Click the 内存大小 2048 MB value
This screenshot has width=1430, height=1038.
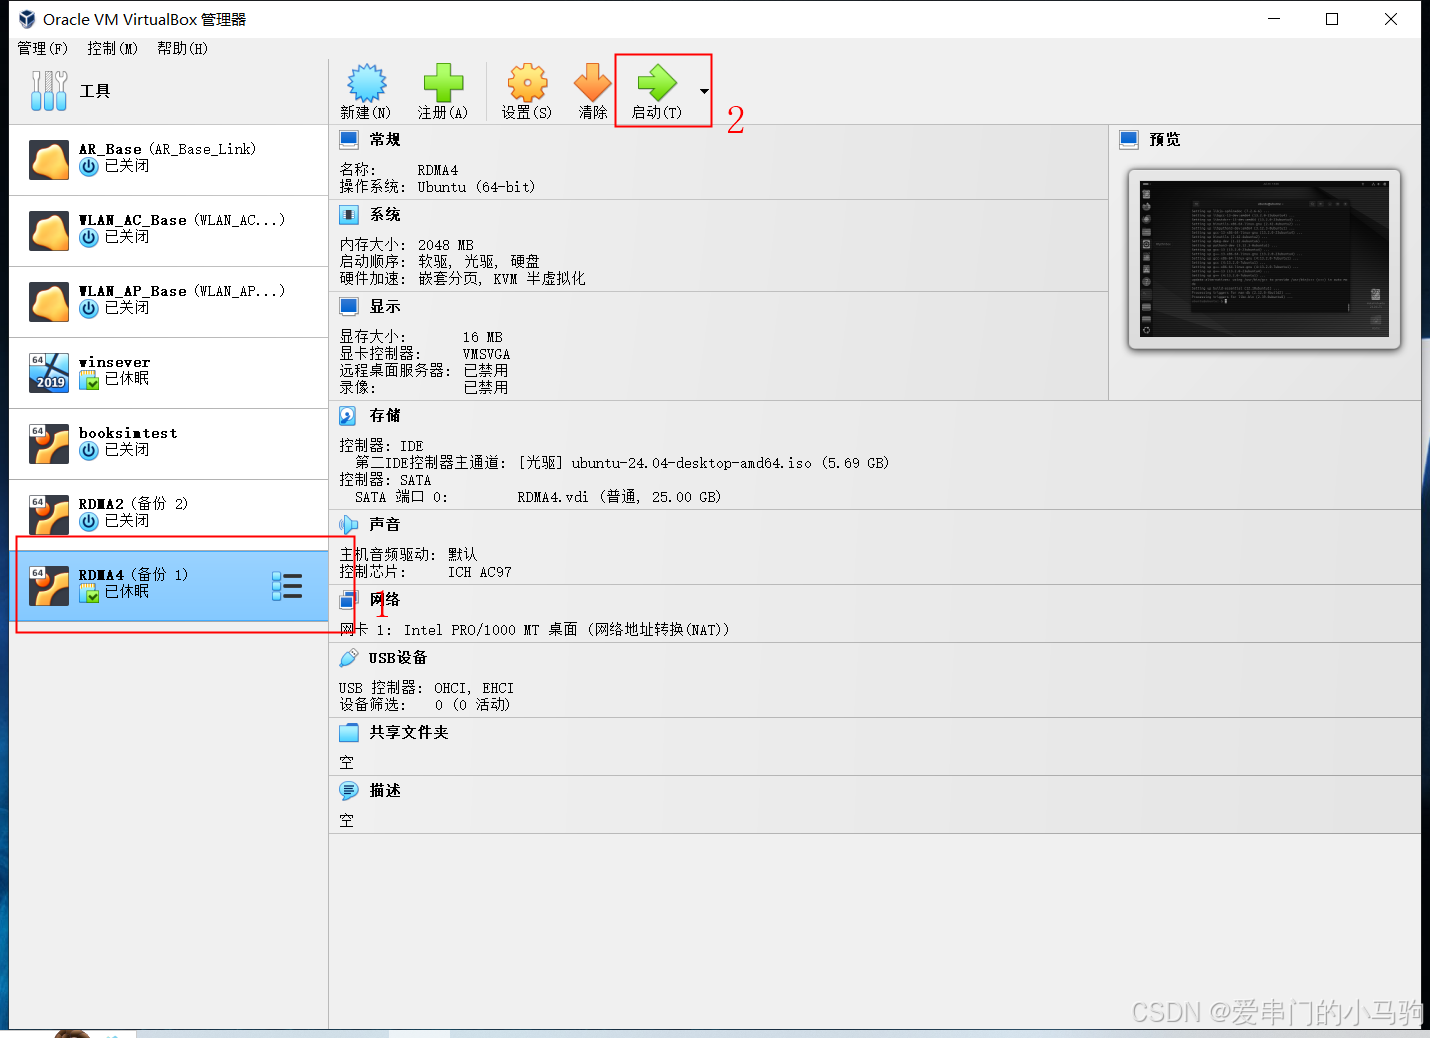[x=446, y=245]
